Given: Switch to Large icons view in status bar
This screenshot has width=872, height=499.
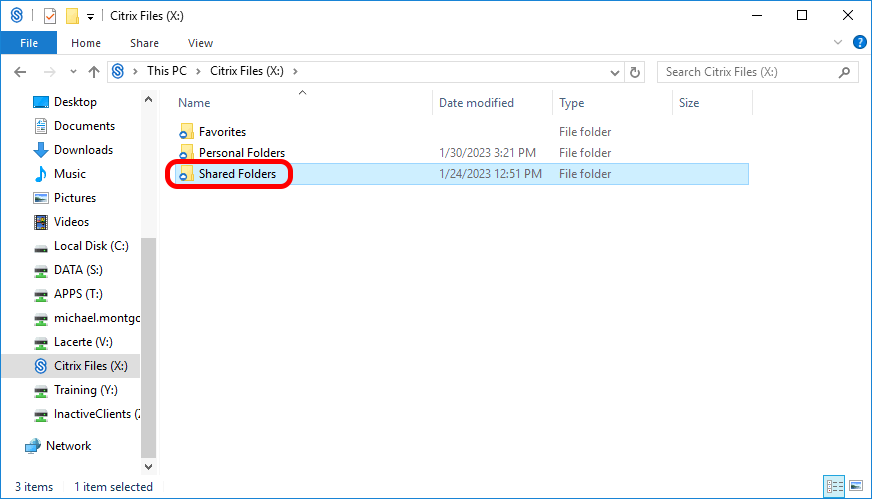Looking at the screenshot, I should click(x=856, y=486).
